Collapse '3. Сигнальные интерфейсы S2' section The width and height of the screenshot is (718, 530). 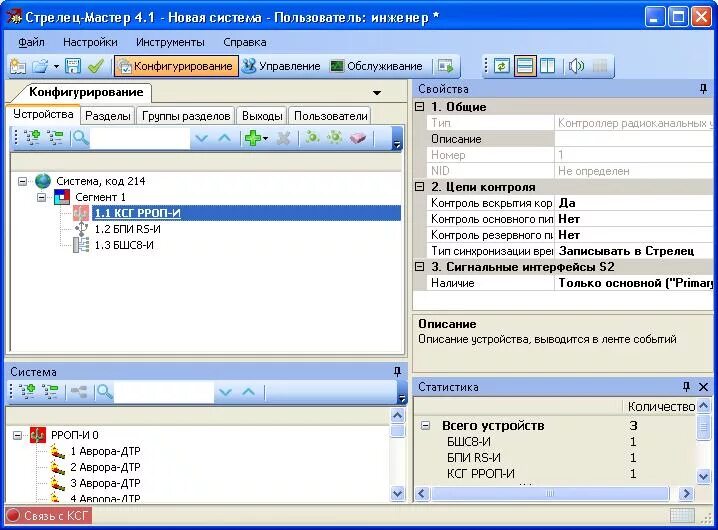tap(419, 267)
